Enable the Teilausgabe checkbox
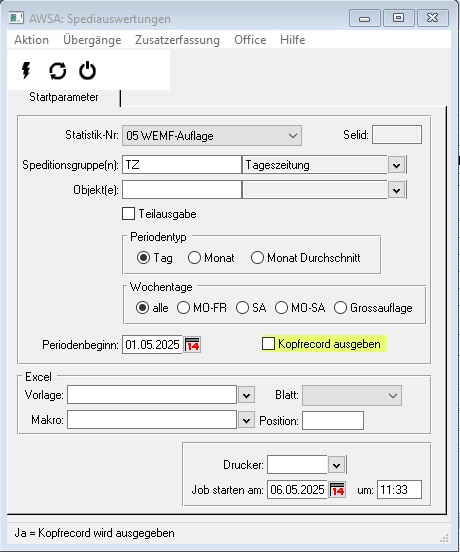Viewport: 460px width, 552px height. [128, 214]
